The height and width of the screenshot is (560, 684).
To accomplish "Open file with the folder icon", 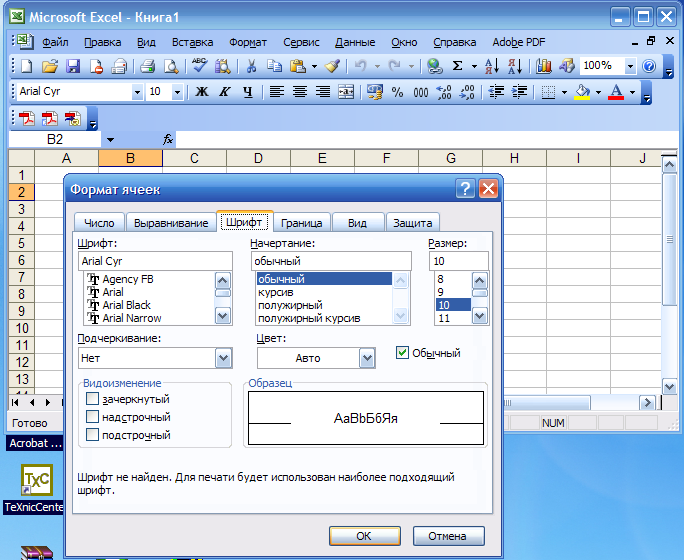I will coord(50,66).
